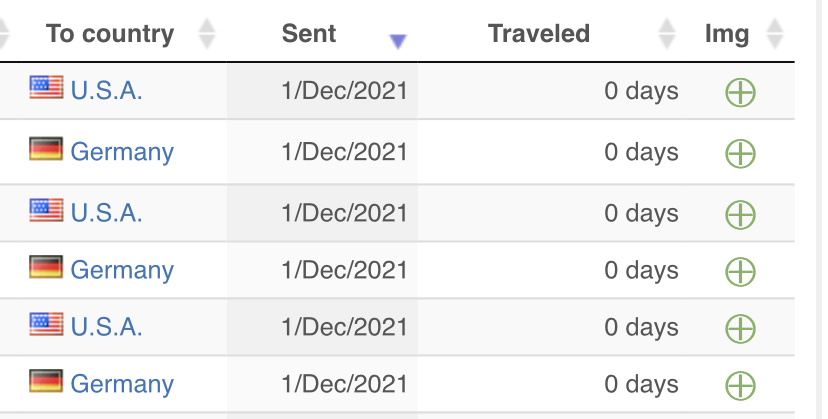The height and width of the screenshot is (419, 828).
Task: Open the Germany link in fourth row
Action: tap(122, 271)
